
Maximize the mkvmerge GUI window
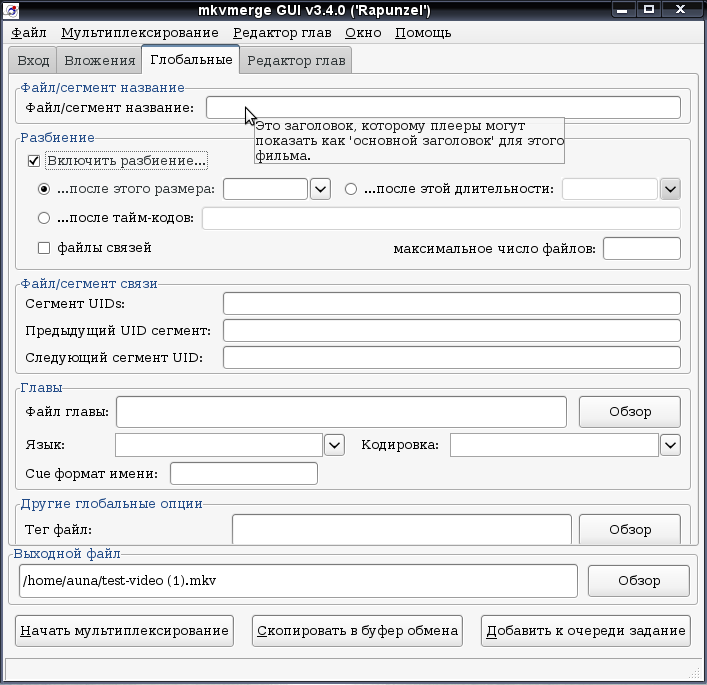[648, 9]
